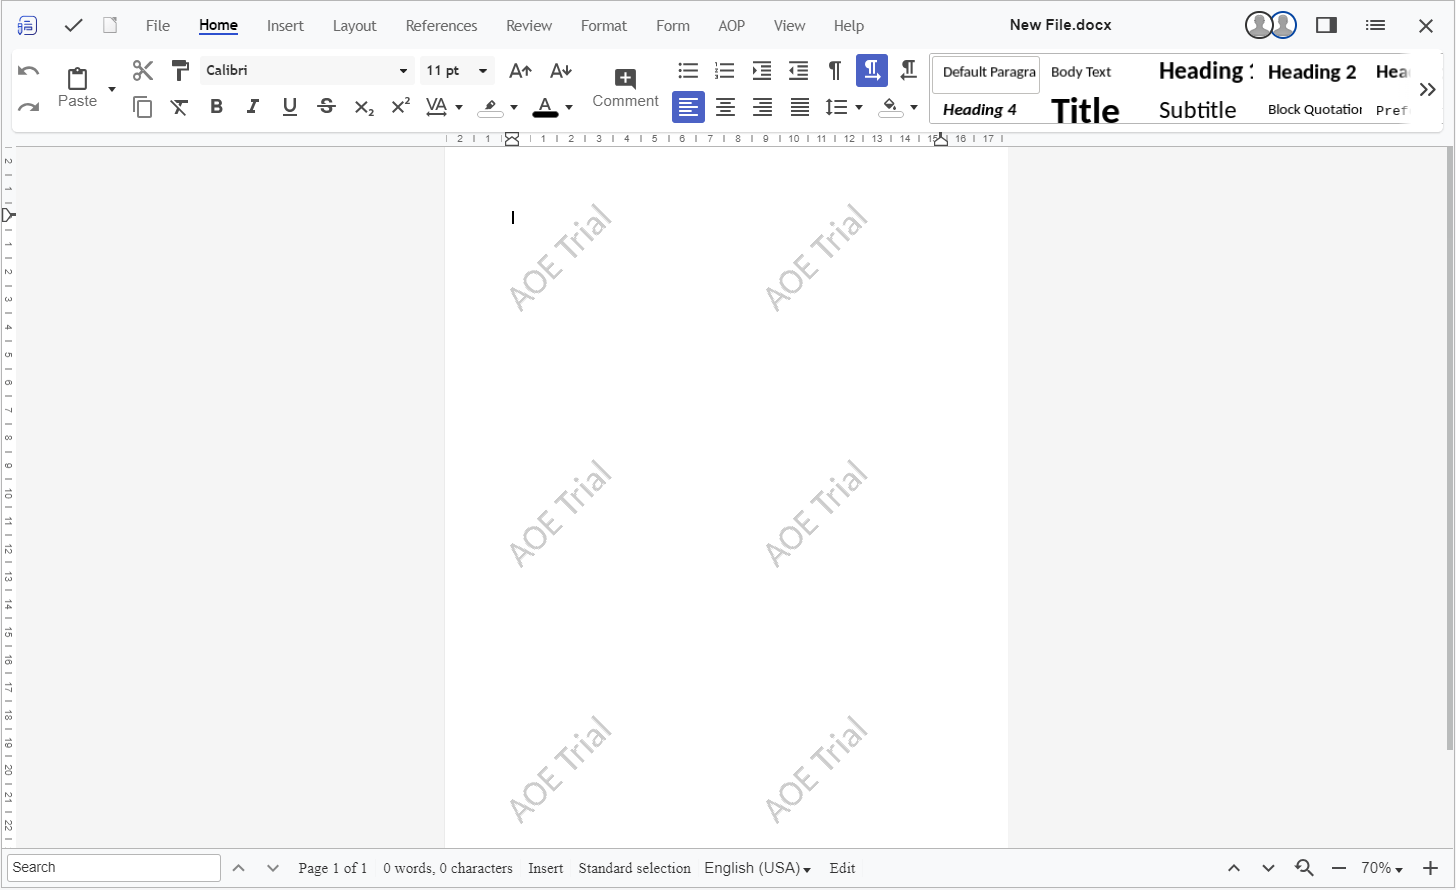Open the English (USA) language dropdown
Viewport: 1456px width, 890px height.
[x=757, y=868]
